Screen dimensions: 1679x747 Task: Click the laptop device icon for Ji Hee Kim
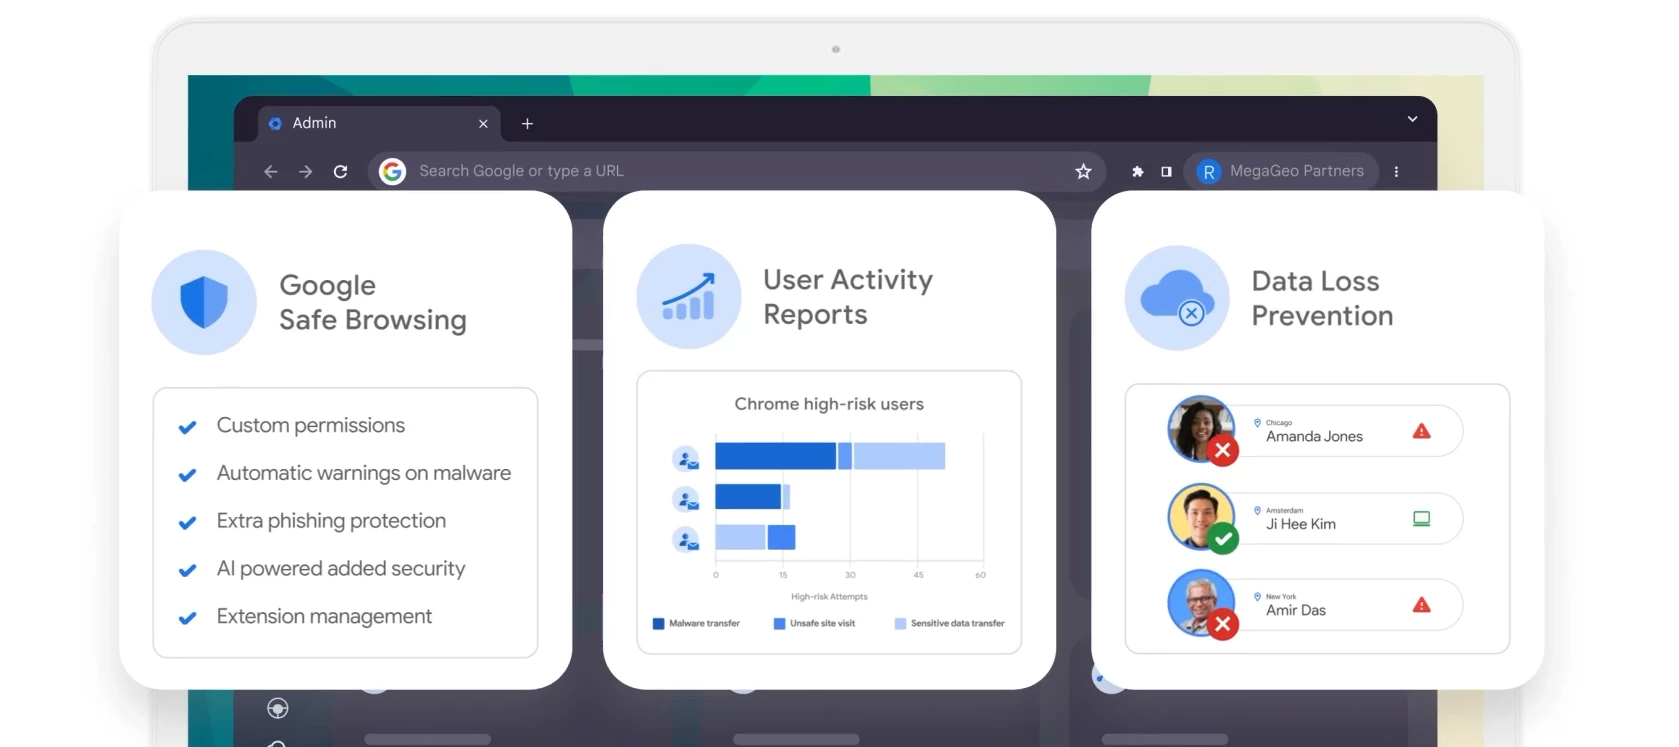coord(1421,518)
